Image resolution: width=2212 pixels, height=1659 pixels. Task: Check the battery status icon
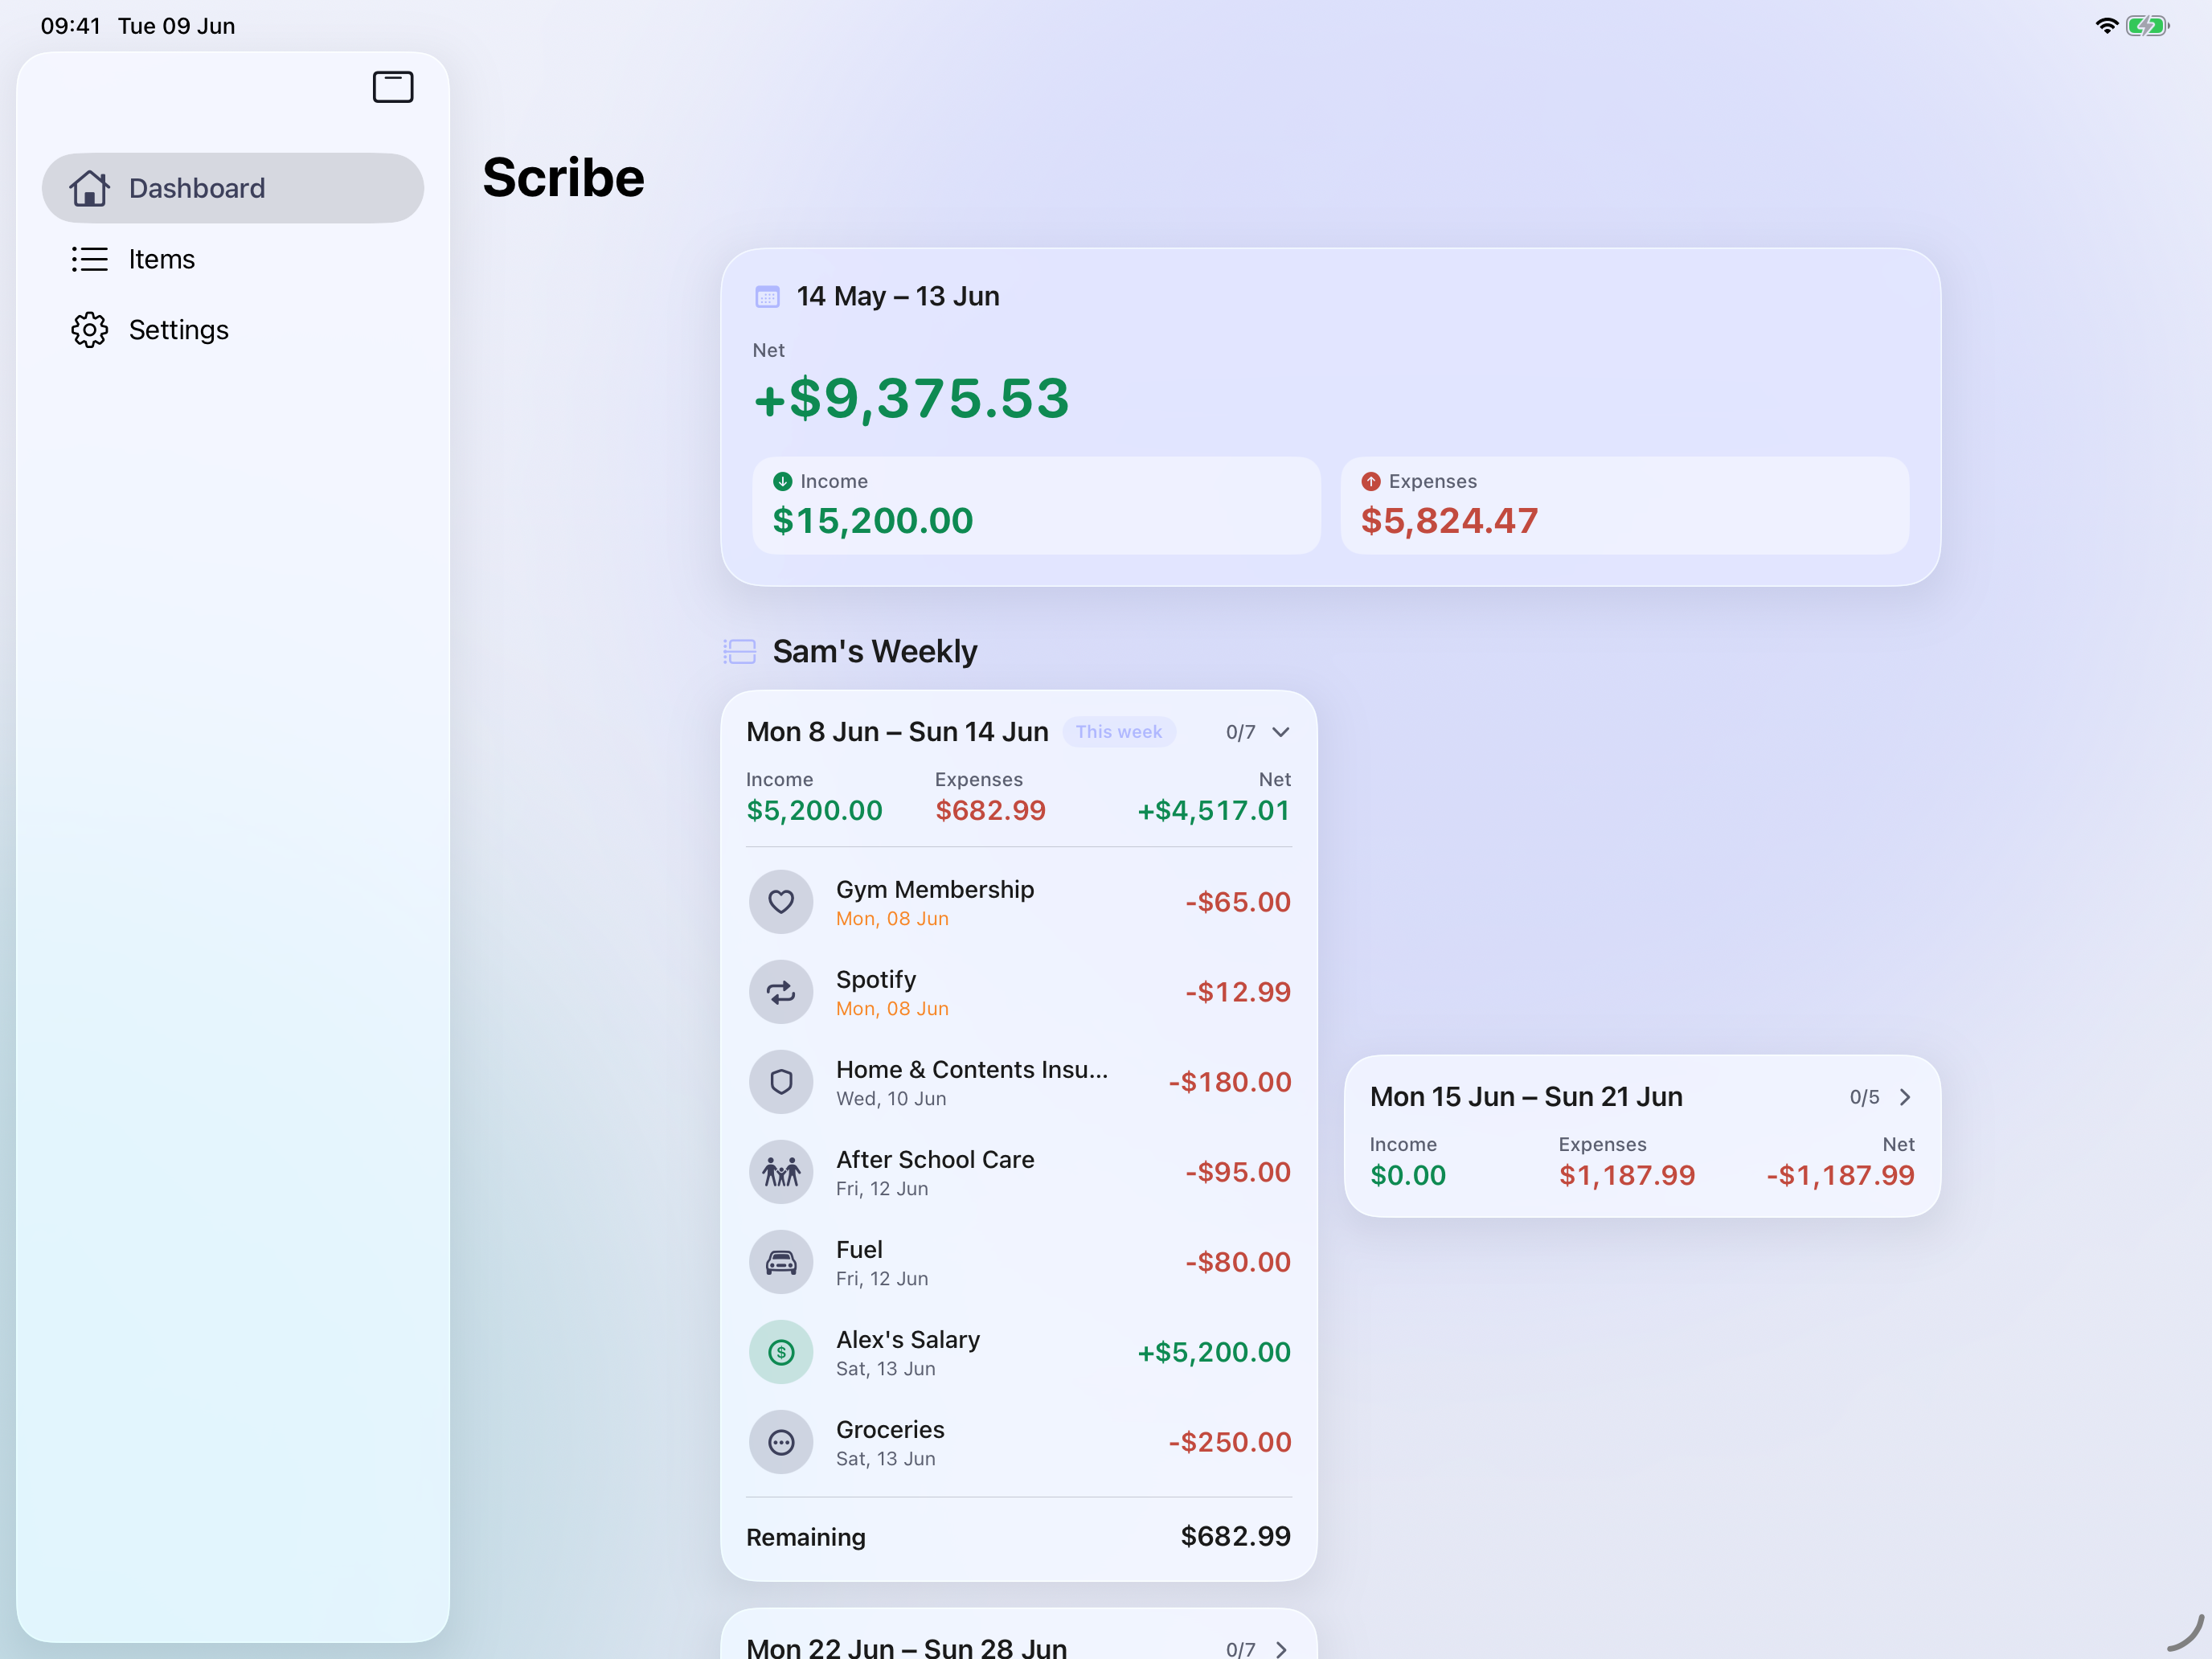(x=2147, y=26)
